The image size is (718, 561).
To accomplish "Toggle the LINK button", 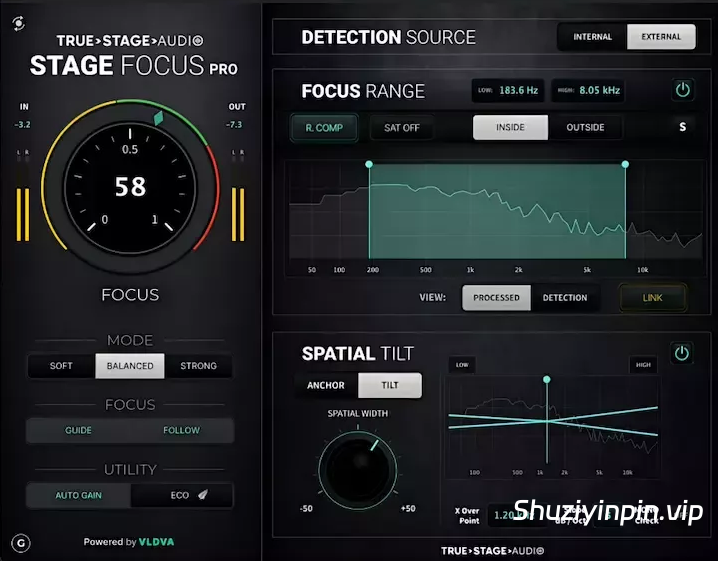I will (x=652, y=298).
